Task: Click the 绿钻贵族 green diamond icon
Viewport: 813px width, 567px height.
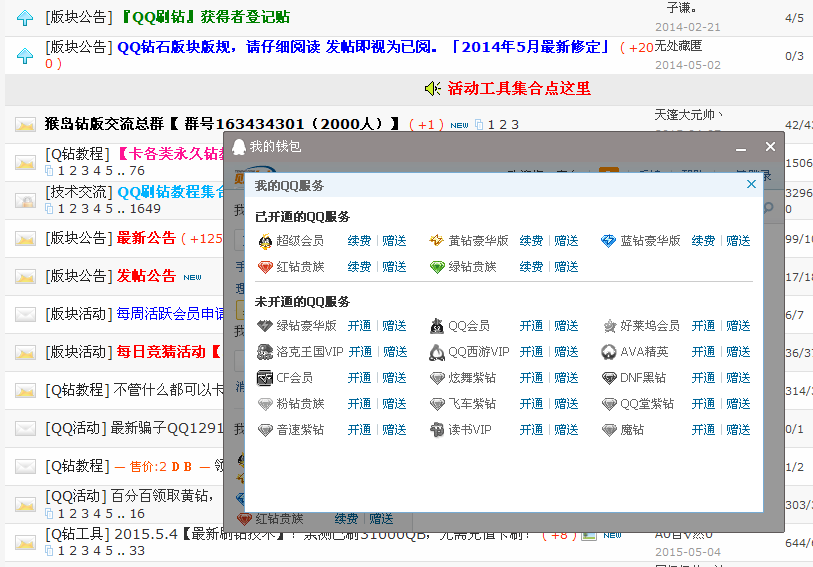Action: click(437, 267)
